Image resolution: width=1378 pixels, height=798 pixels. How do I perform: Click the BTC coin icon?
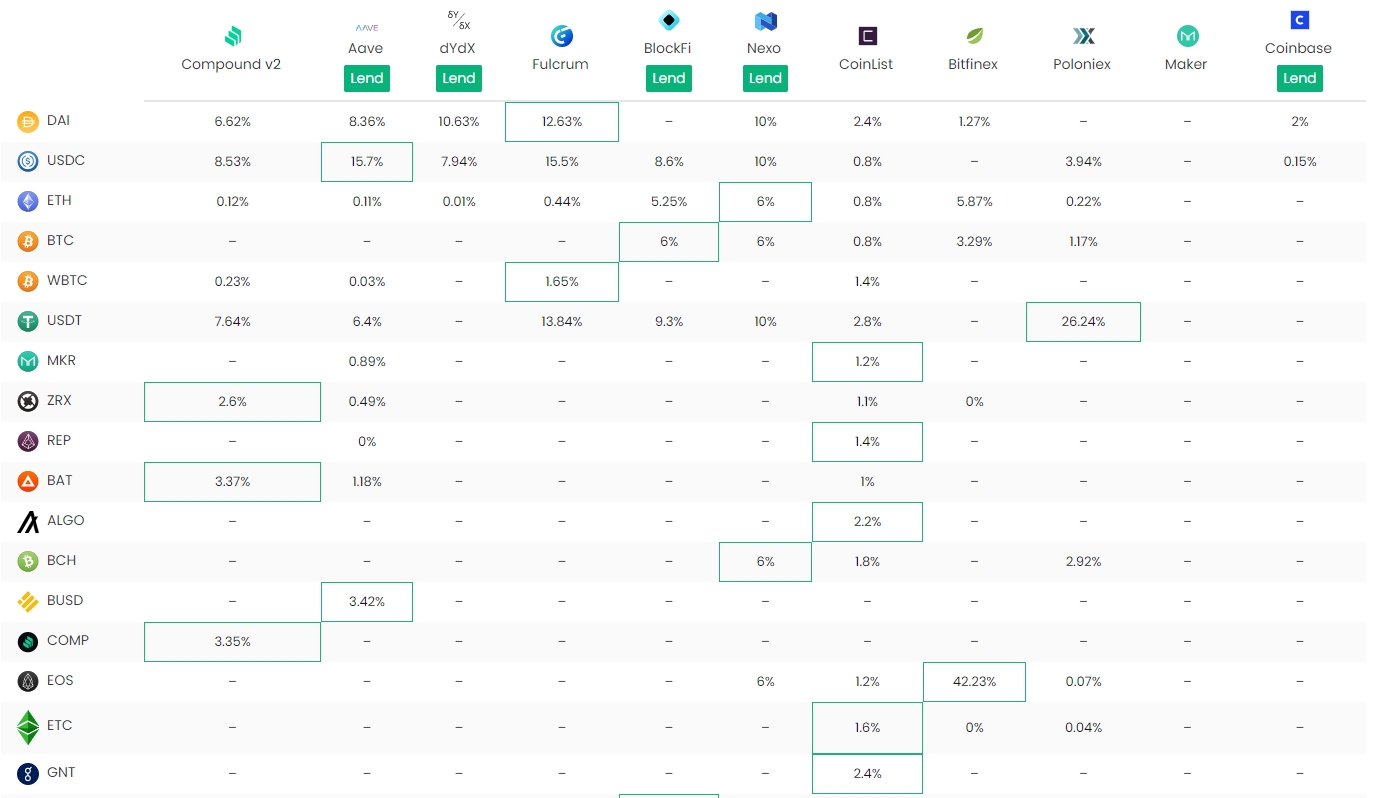coord(28,241)
